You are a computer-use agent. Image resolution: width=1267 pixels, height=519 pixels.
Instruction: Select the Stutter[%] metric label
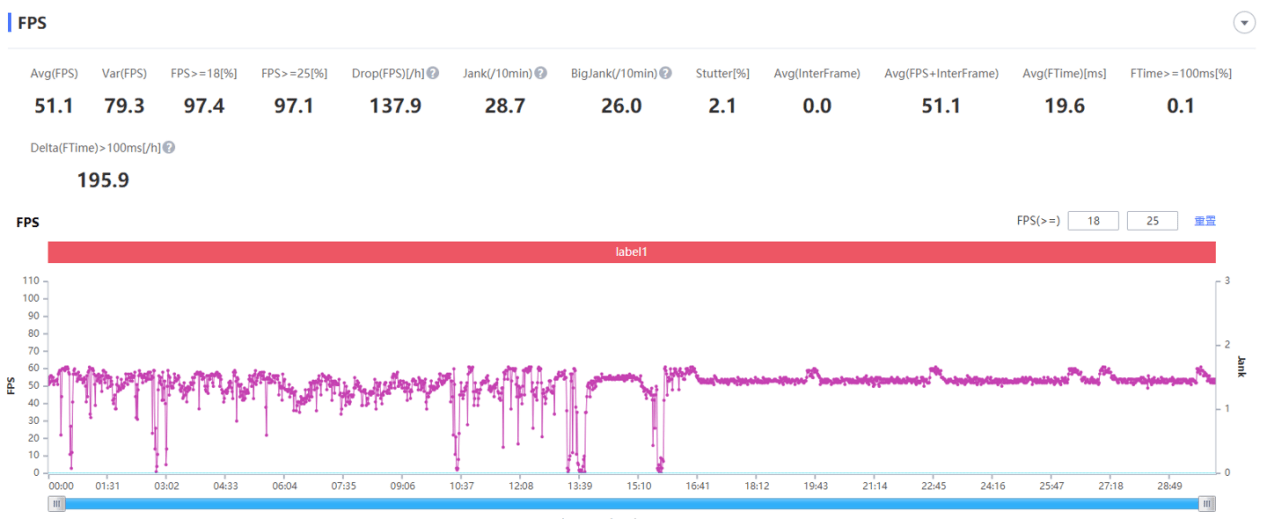point(722,74)
